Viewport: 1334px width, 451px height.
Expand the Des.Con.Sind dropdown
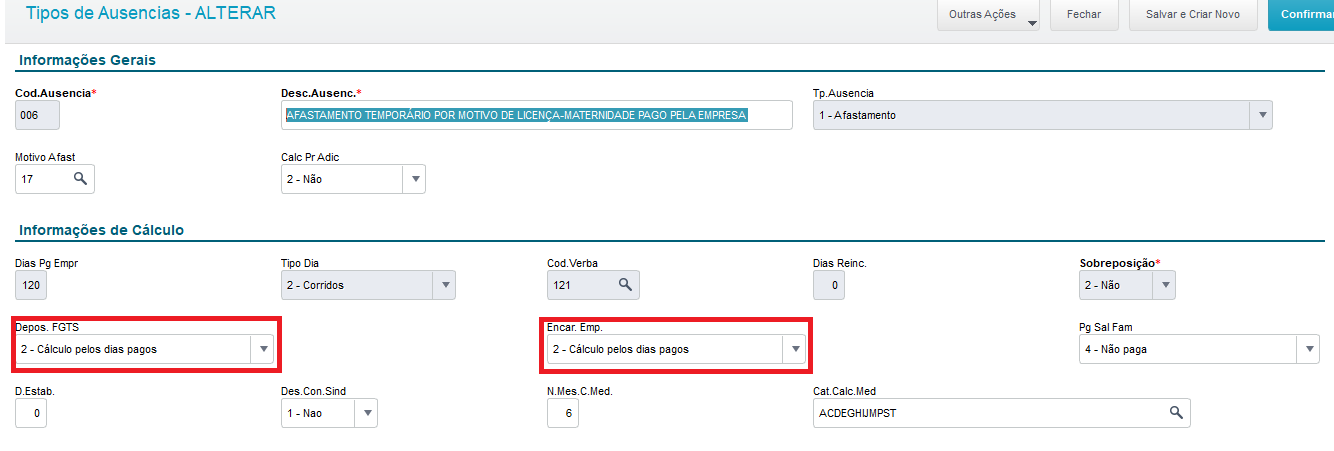click(366, 413)
